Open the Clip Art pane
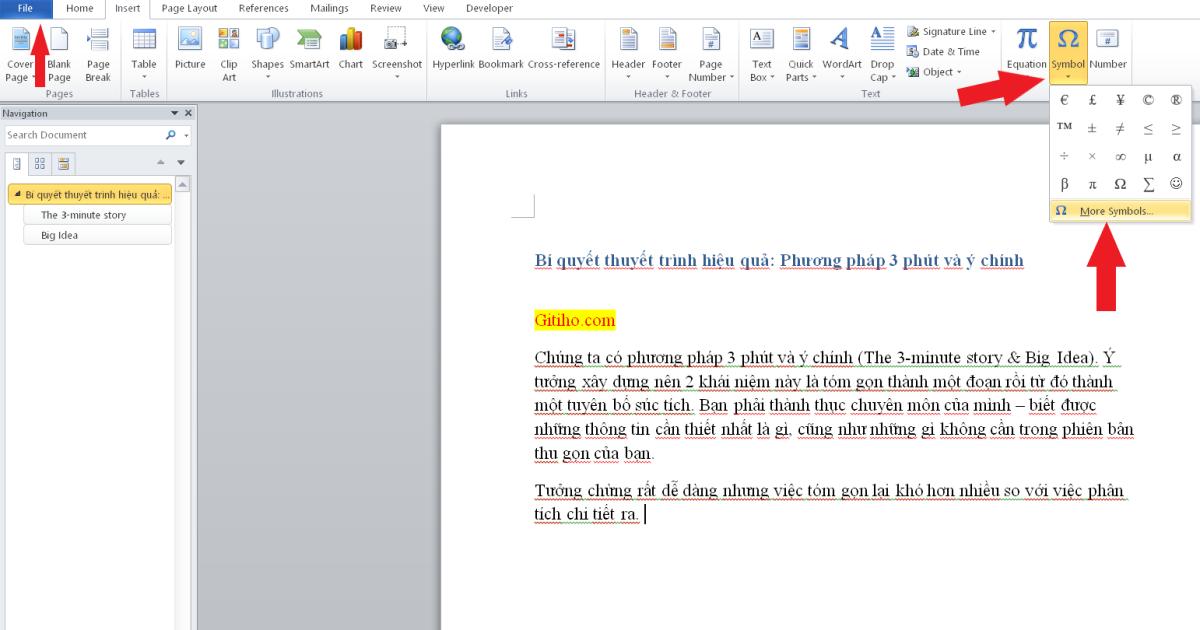Image resolution: width=1200 pixels, height=630 pixels. coord(229,48)
